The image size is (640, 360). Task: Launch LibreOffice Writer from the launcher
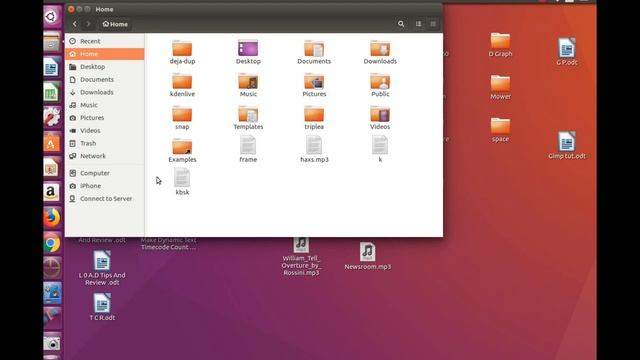click(51, 67)
